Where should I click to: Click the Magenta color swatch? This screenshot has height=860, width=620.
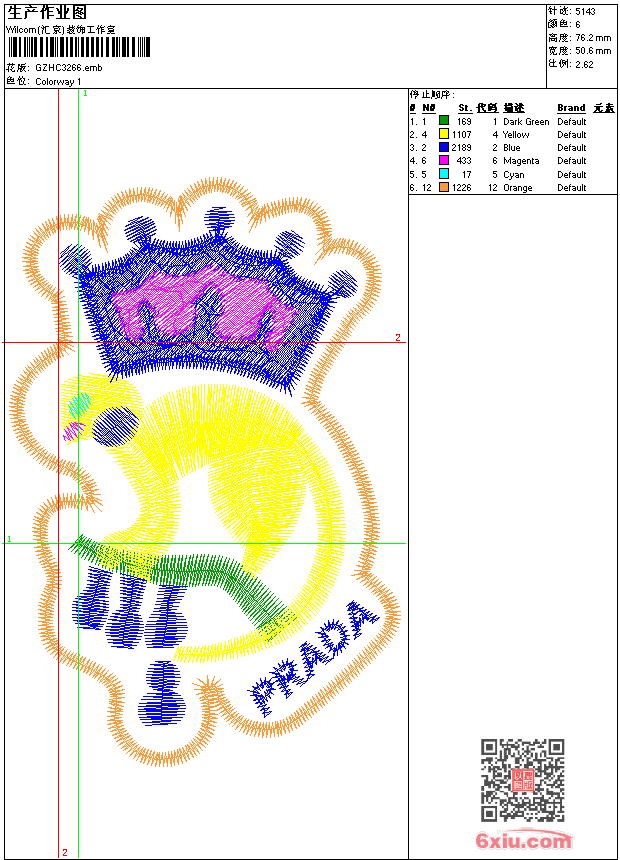tap(444, 160)
